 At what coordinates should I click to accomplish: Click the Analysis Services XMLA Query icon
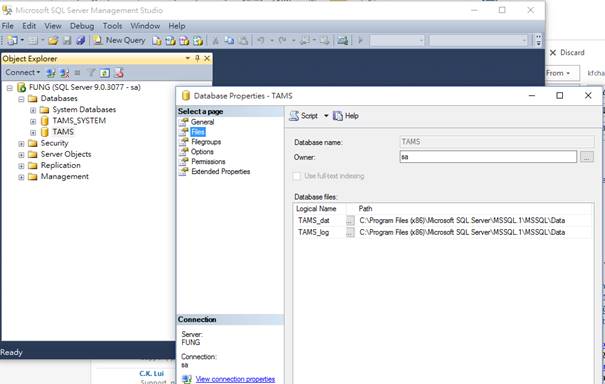[198, 41]
